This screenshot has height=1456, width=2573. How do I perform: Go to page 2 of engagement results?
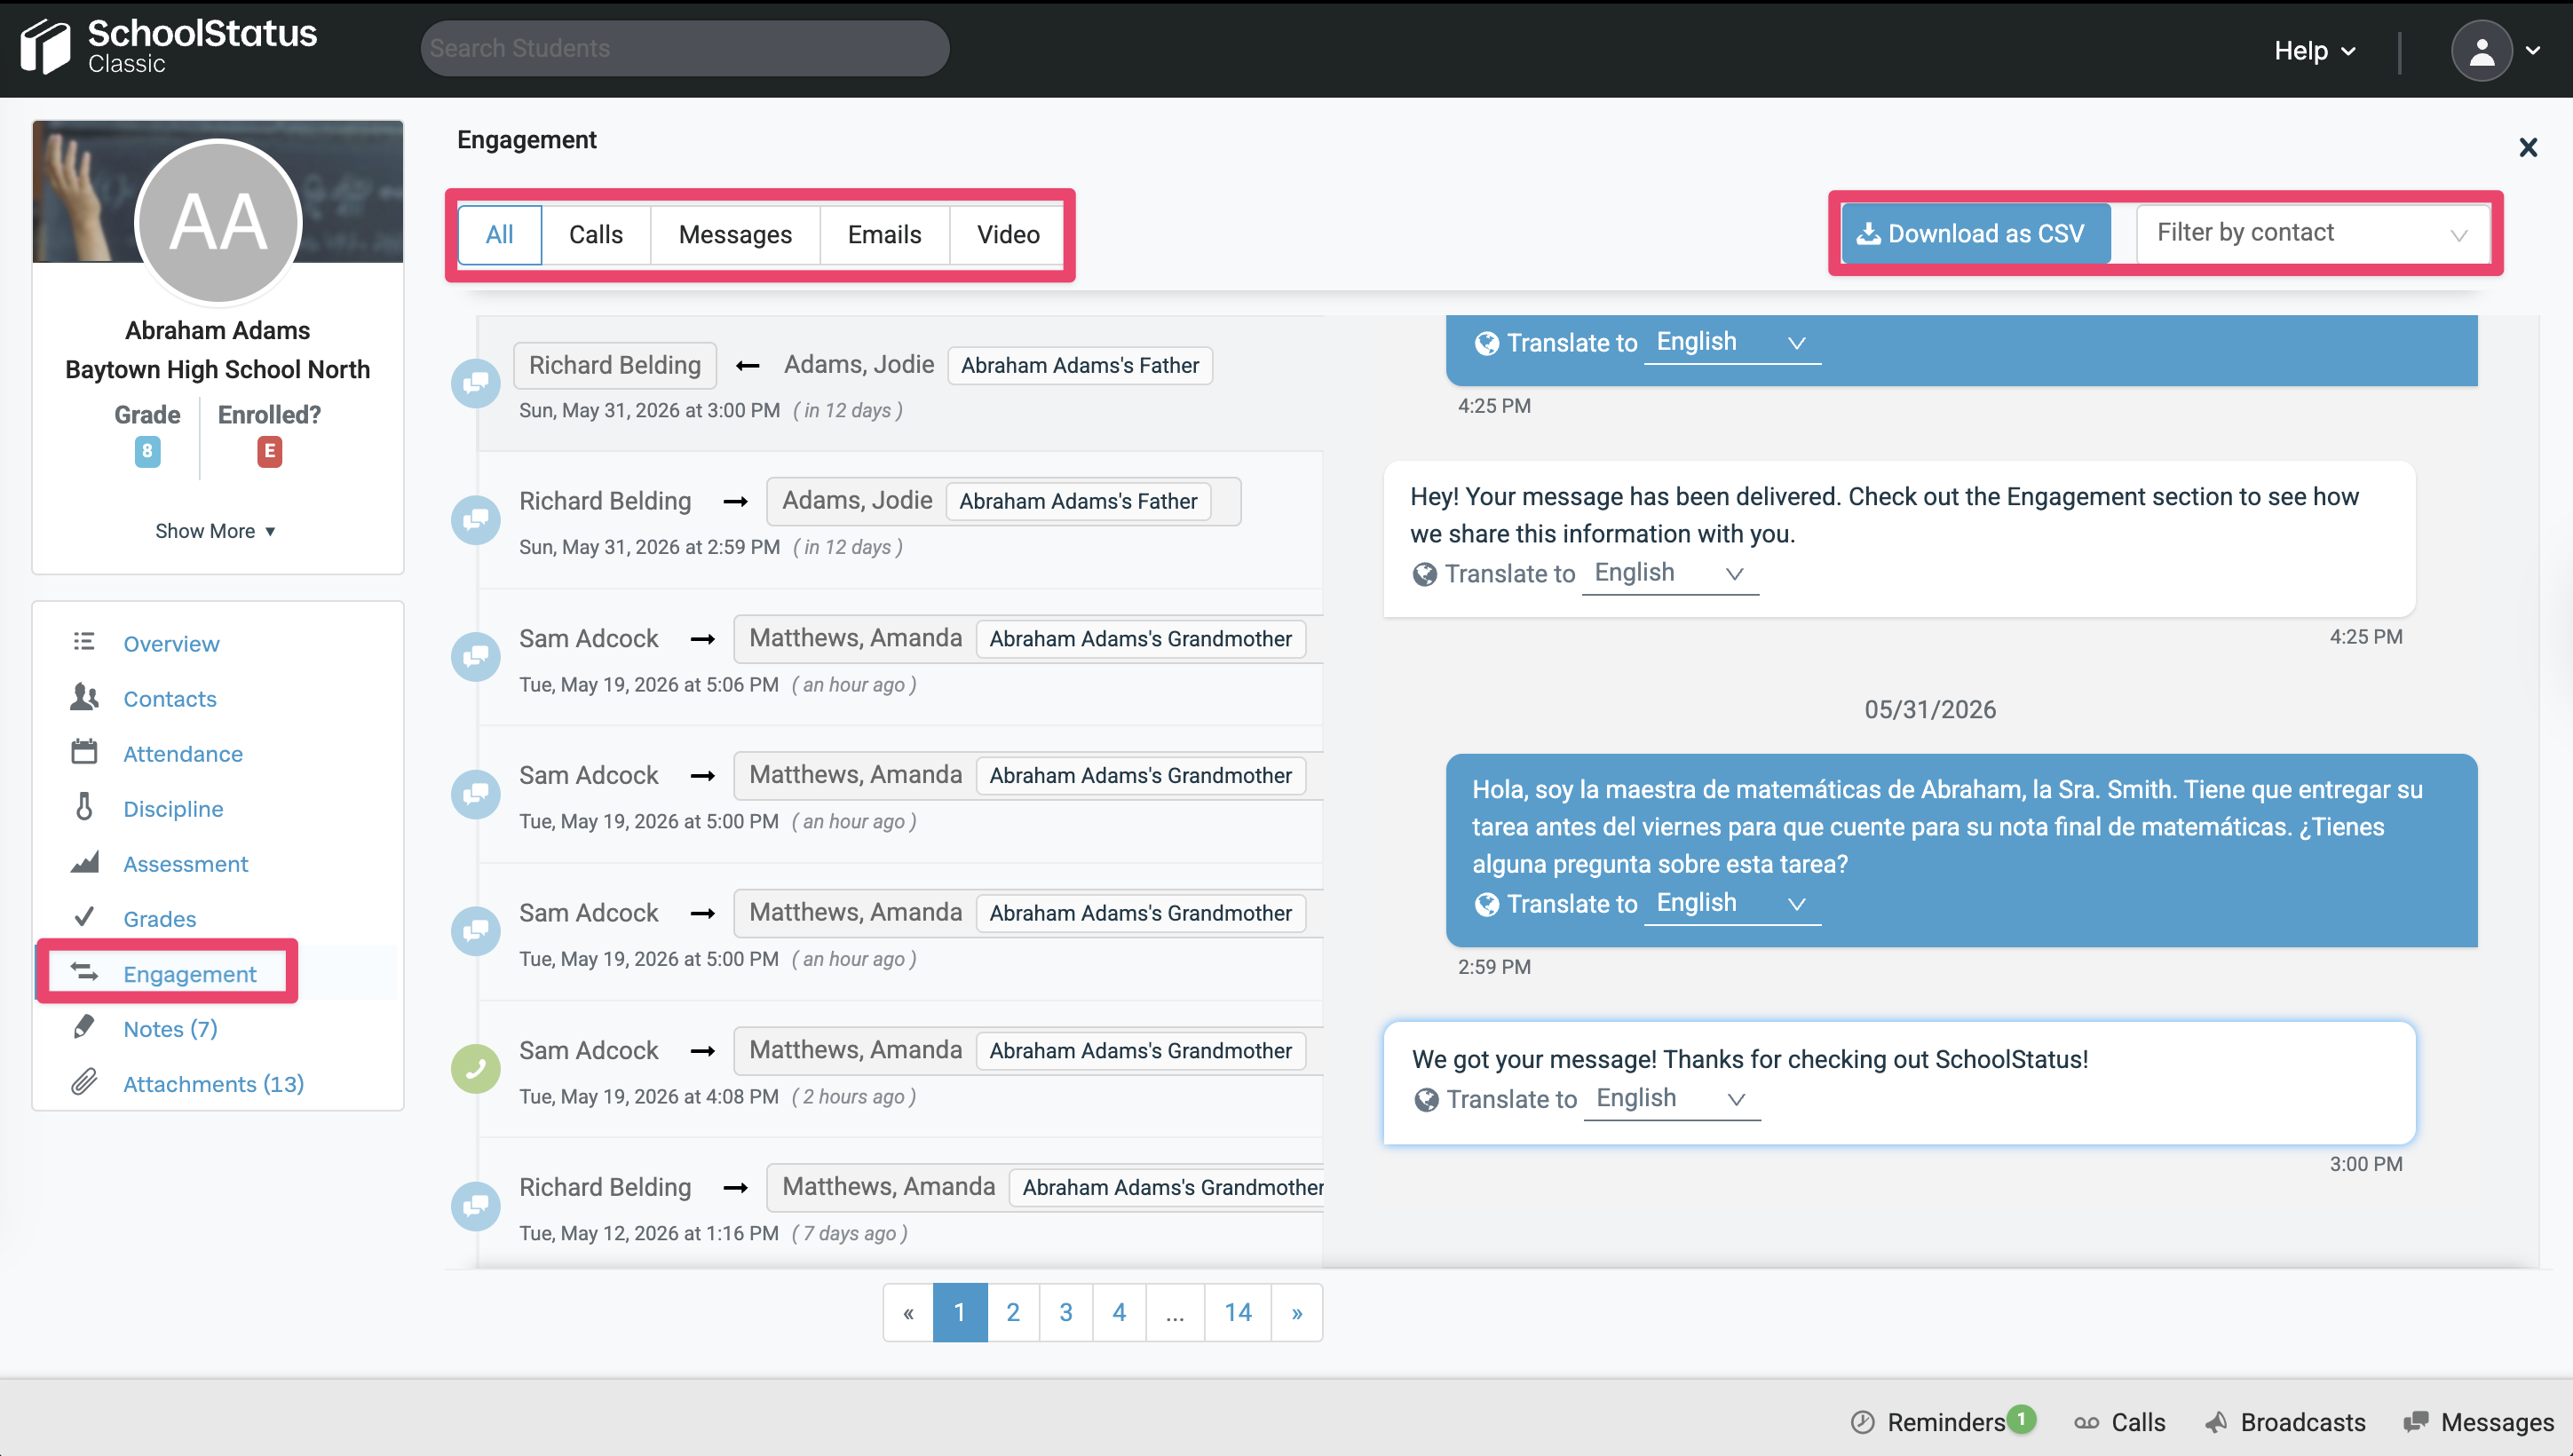(1013, 1312)
